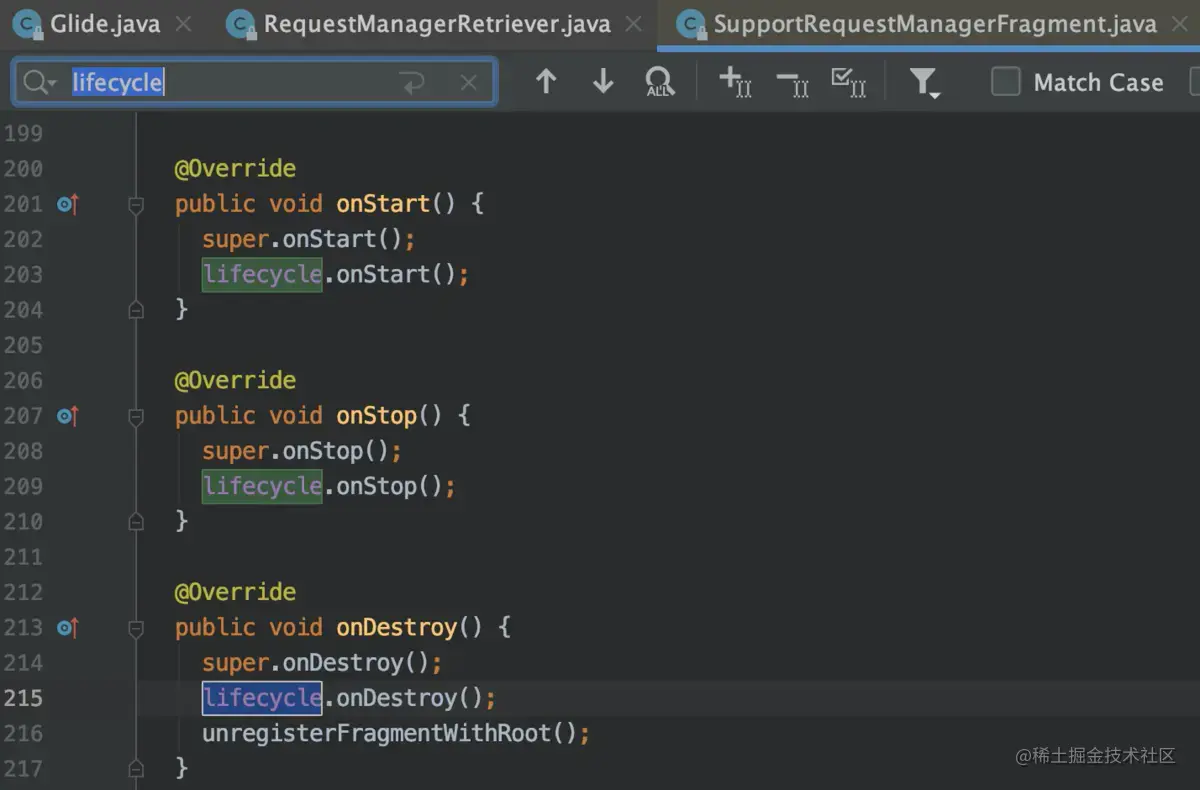1200x790 pixels.
Task: Find all occurrences in file
Action: 660,82
